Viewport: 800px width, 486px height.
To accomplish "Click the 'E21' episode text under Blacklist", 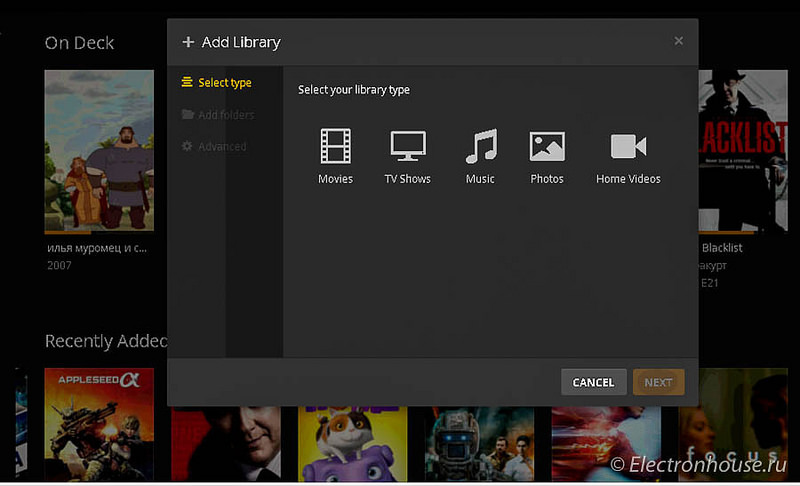I will 709,283.
